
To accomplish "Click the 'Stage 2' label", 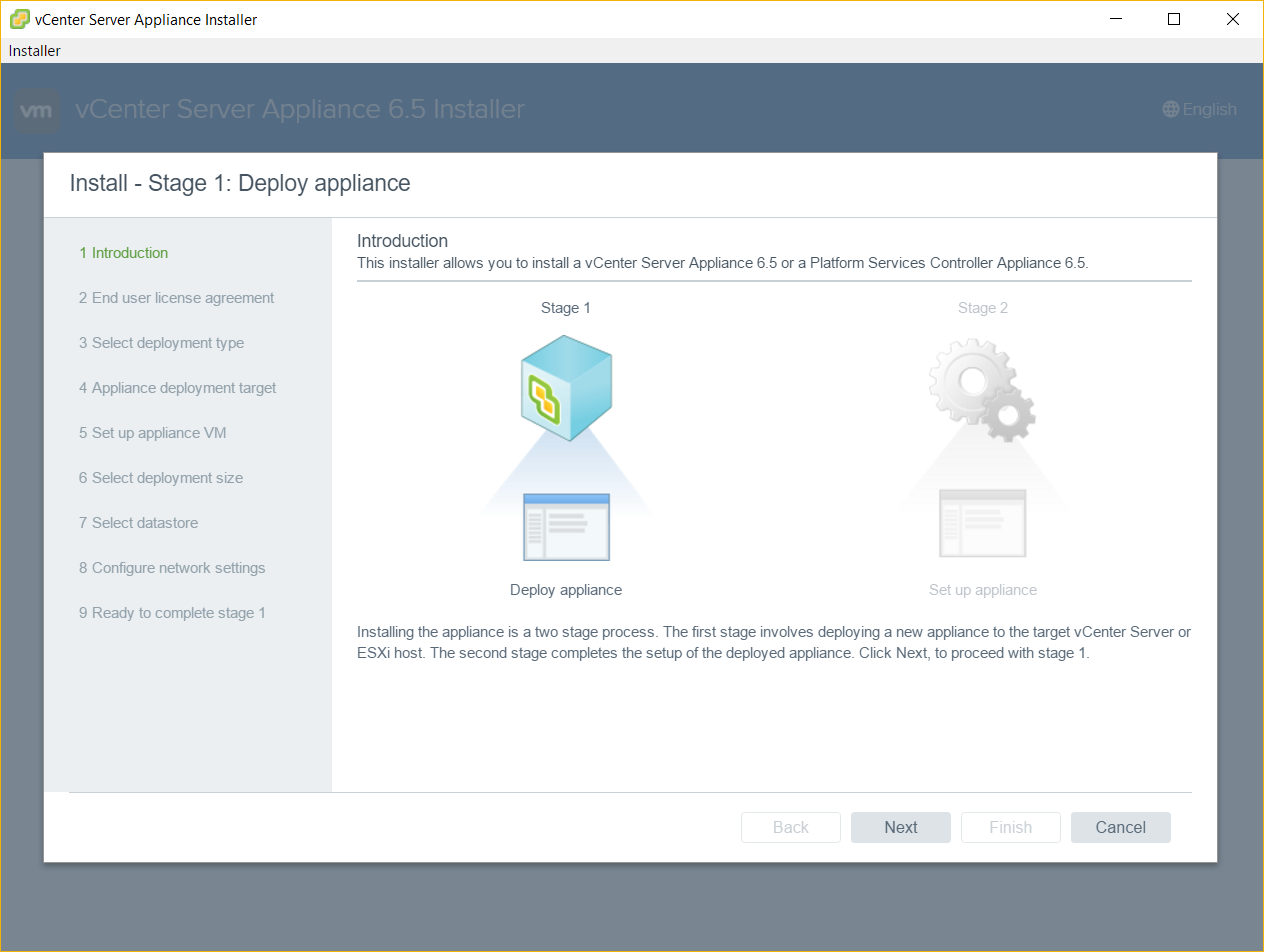I will (x=983, y=308).
